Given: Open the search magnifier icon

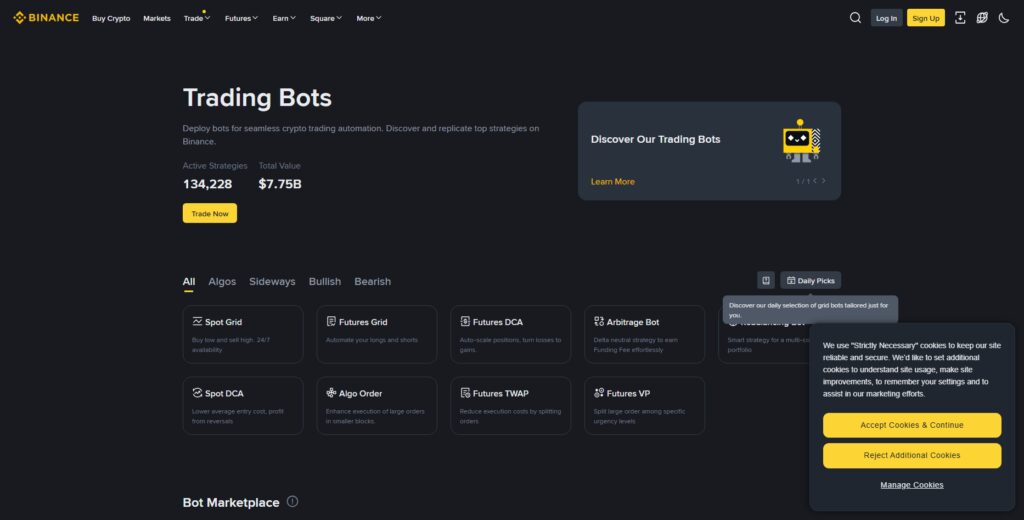Looking at the screenshot, I should (x=855, y=18).
